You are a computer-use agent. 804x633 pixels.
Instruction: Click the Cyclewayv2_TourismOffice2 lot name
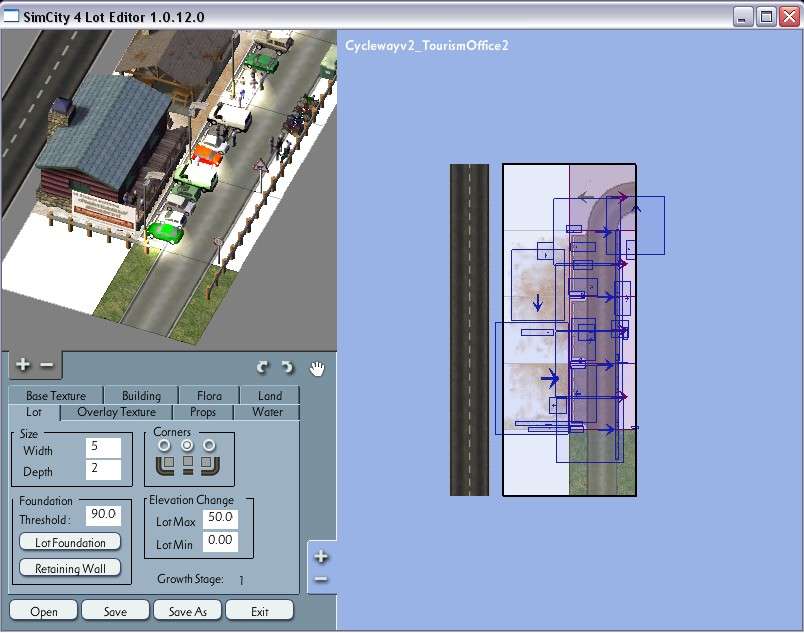click(427, 46)
